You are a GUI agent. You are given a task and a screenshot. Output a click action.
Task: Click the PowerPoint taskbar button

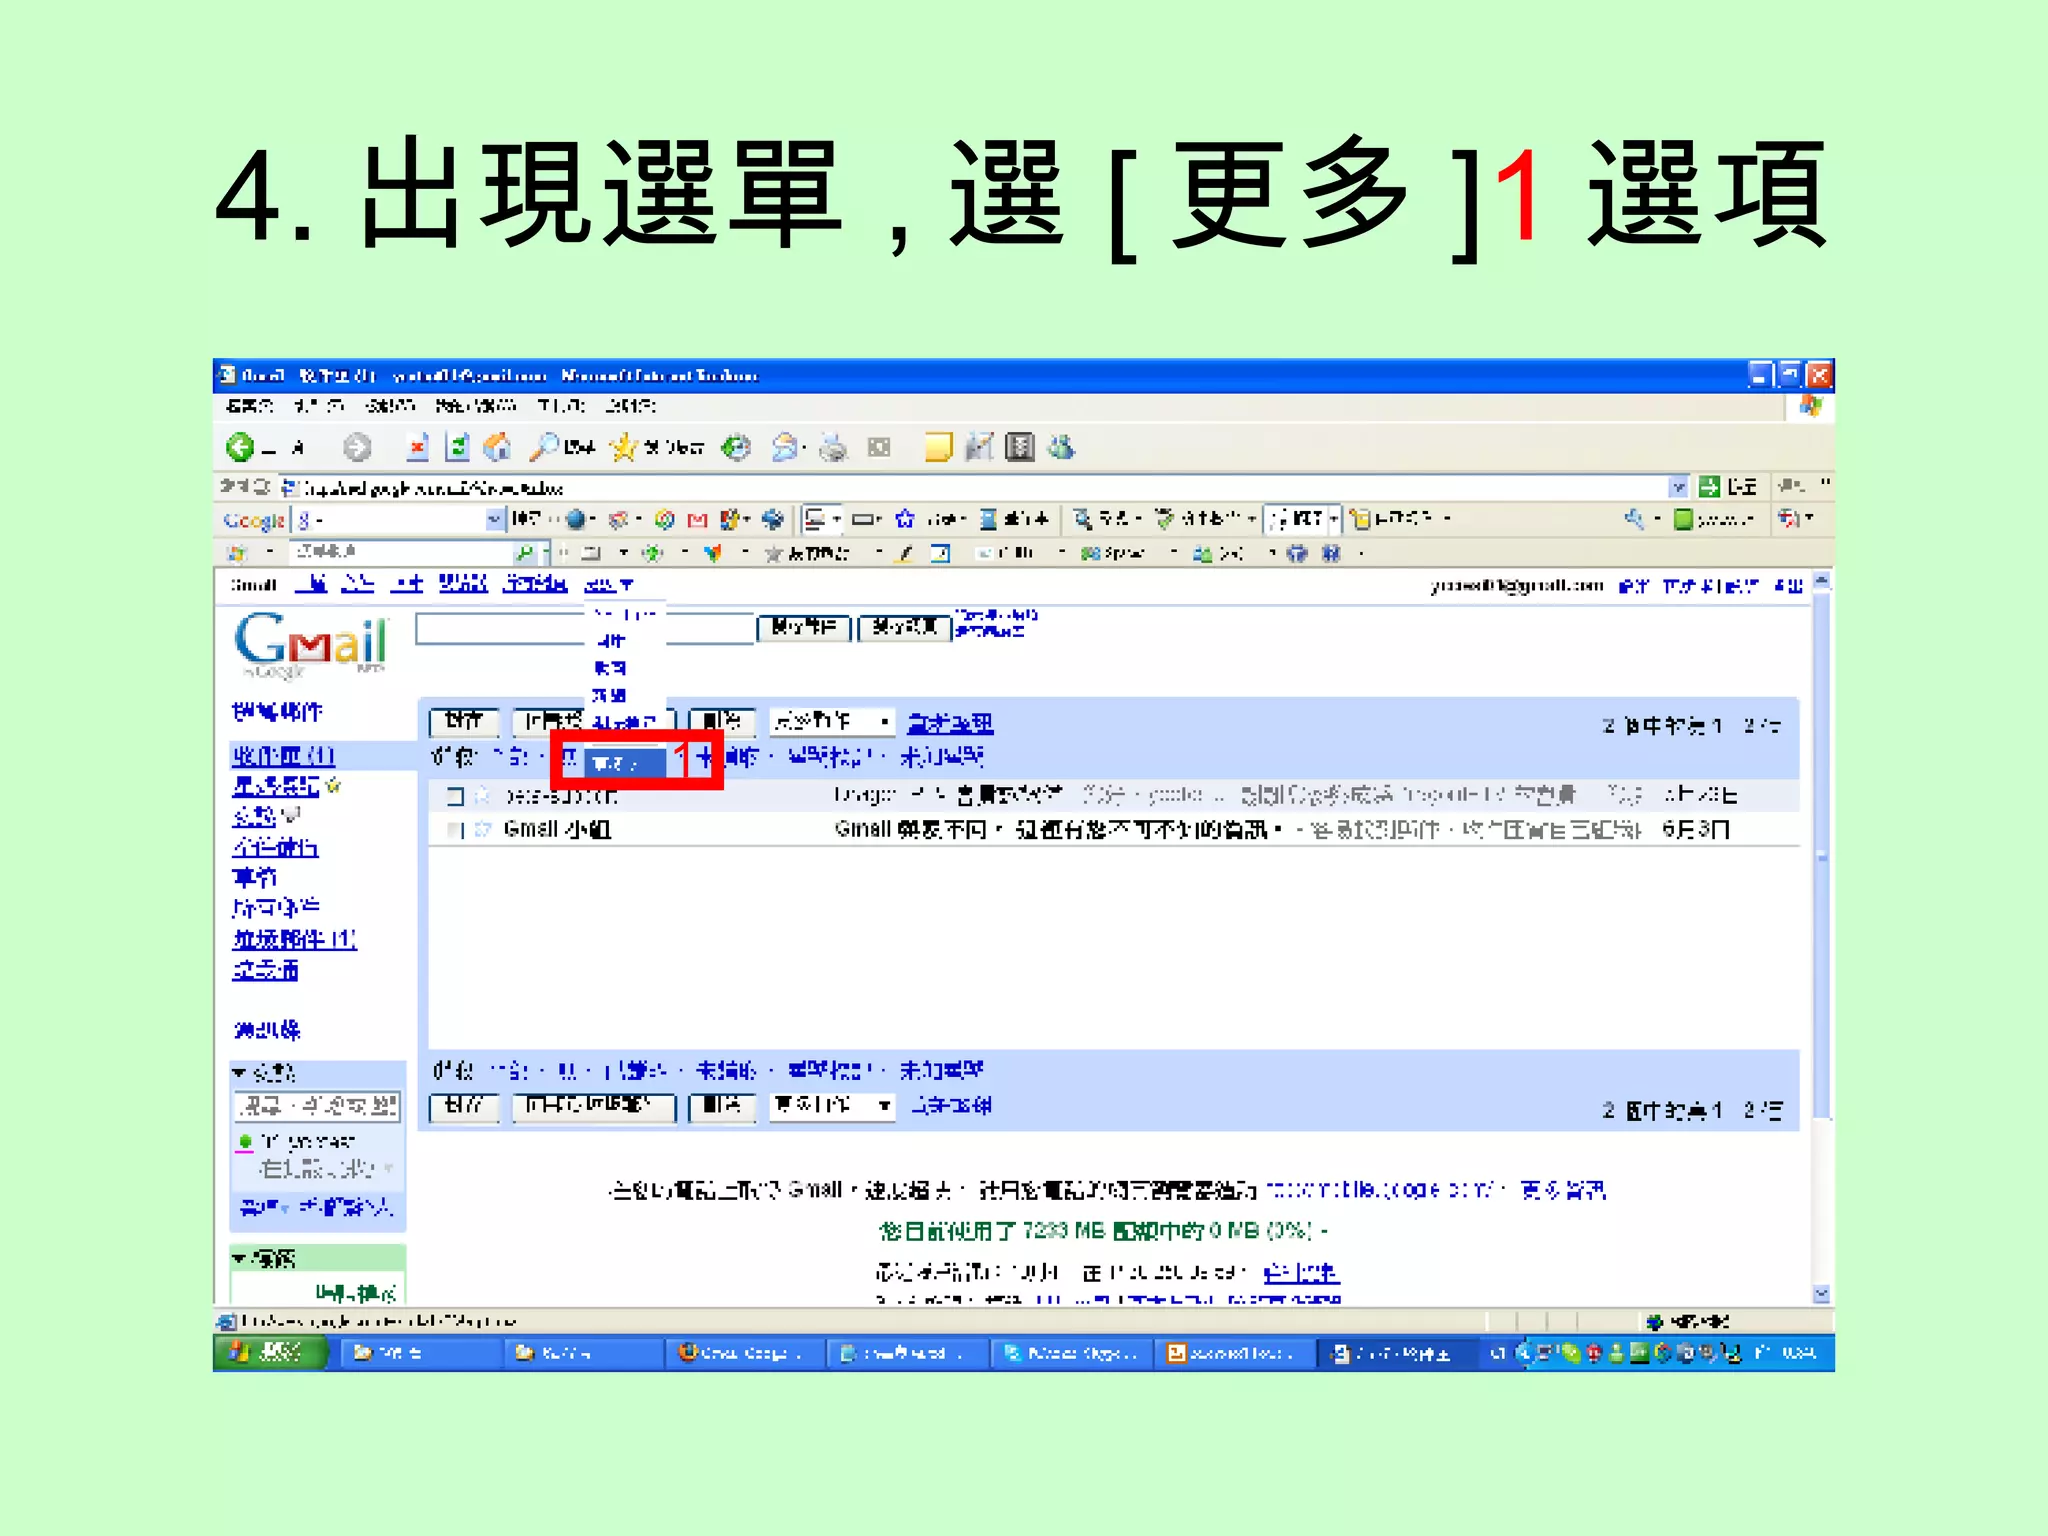tap(1234, 1353)
